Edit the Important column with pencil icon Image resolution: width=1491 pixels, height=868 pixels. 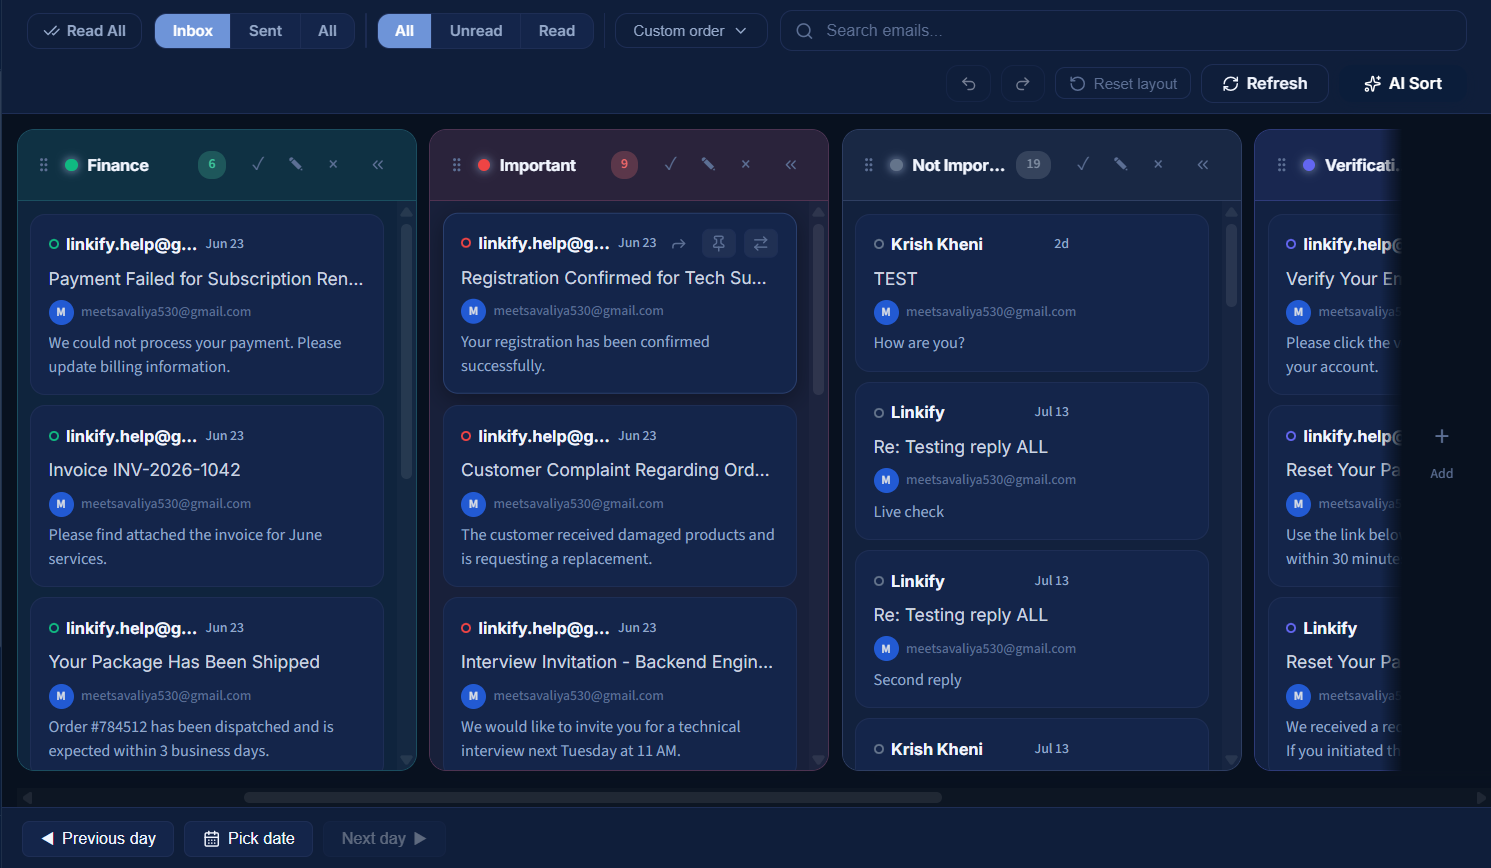click(x=708, y=164)
